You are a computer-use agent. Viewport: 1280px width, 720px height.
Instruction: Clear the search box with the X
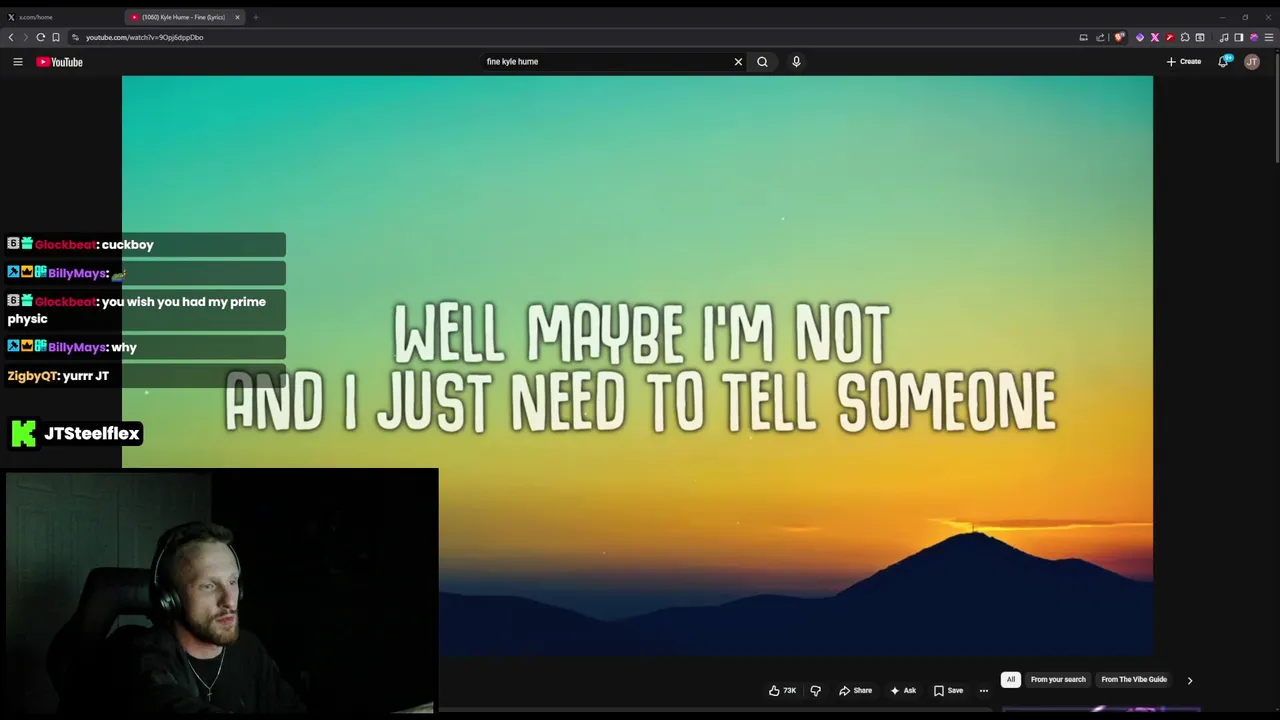point(738,62)
